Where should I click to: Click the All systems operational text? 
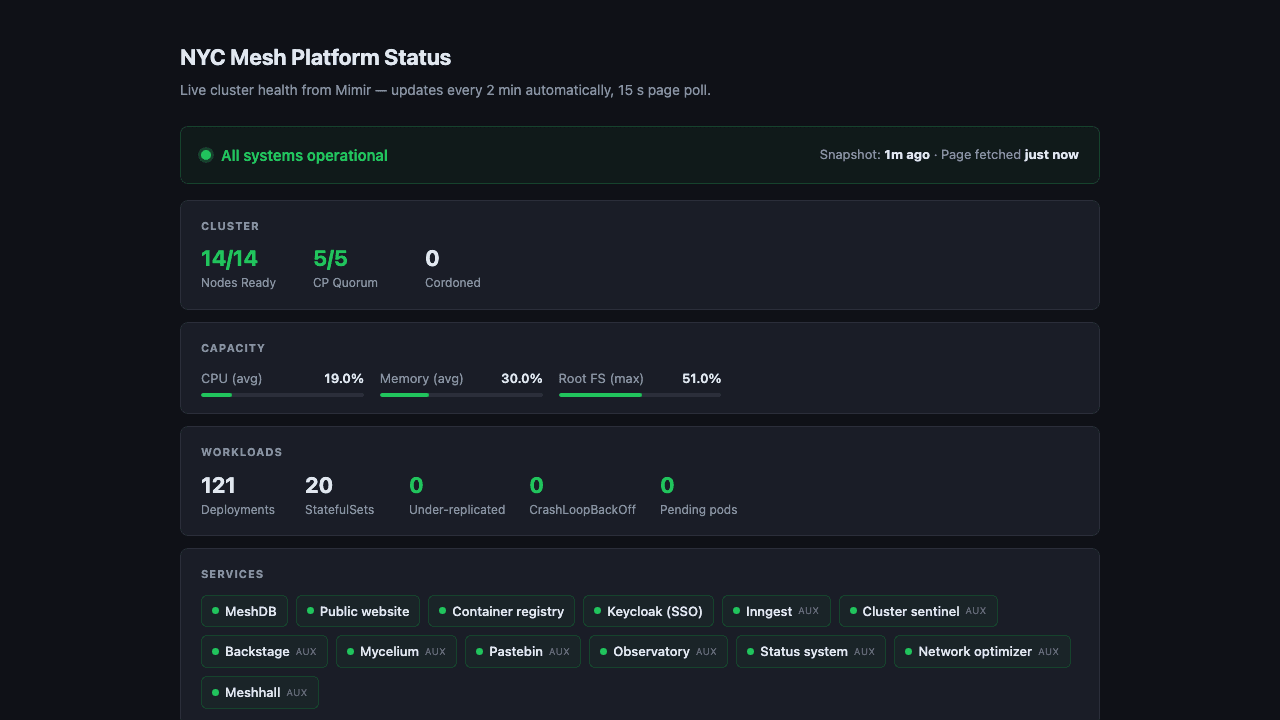tap(304, 155)
